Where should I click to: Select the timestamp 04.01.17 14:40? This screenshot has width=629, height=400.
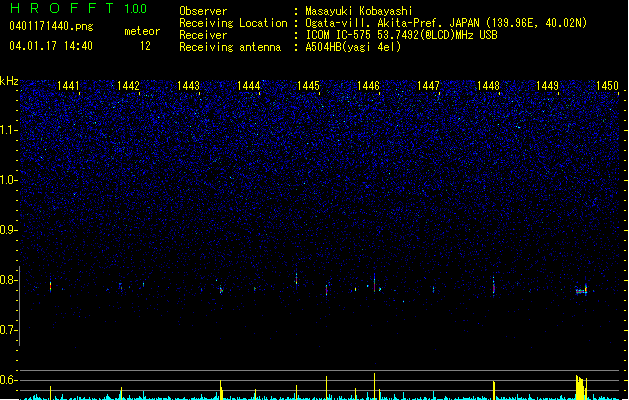click(51, 45)
